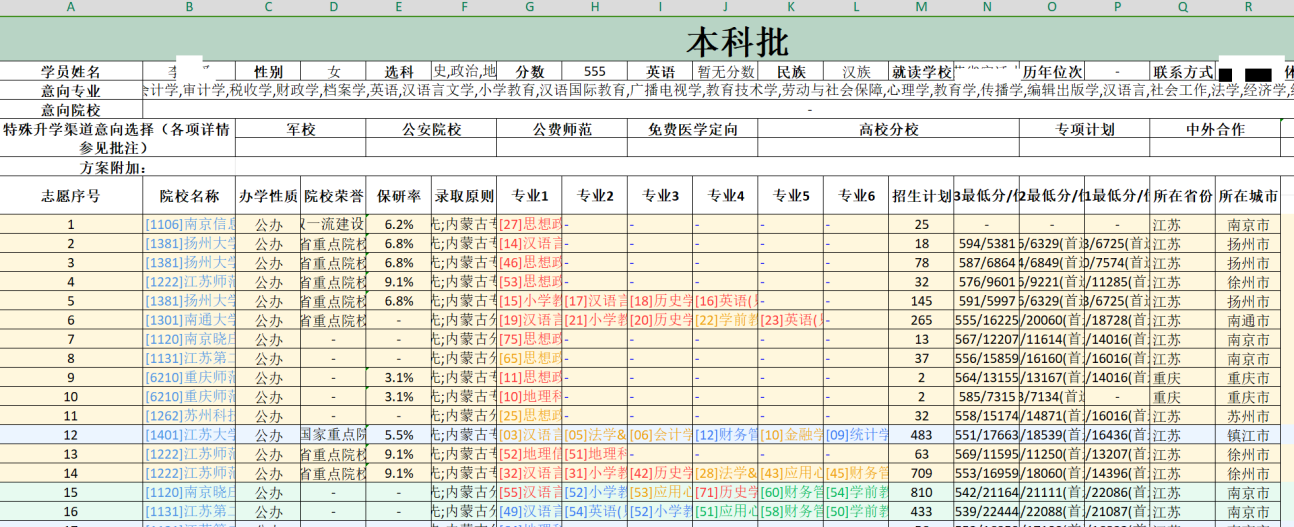Viewport: 1294px width, 527px height.
Task: Open the [1262]苏州科技 school link
Action: pos(190,416)
